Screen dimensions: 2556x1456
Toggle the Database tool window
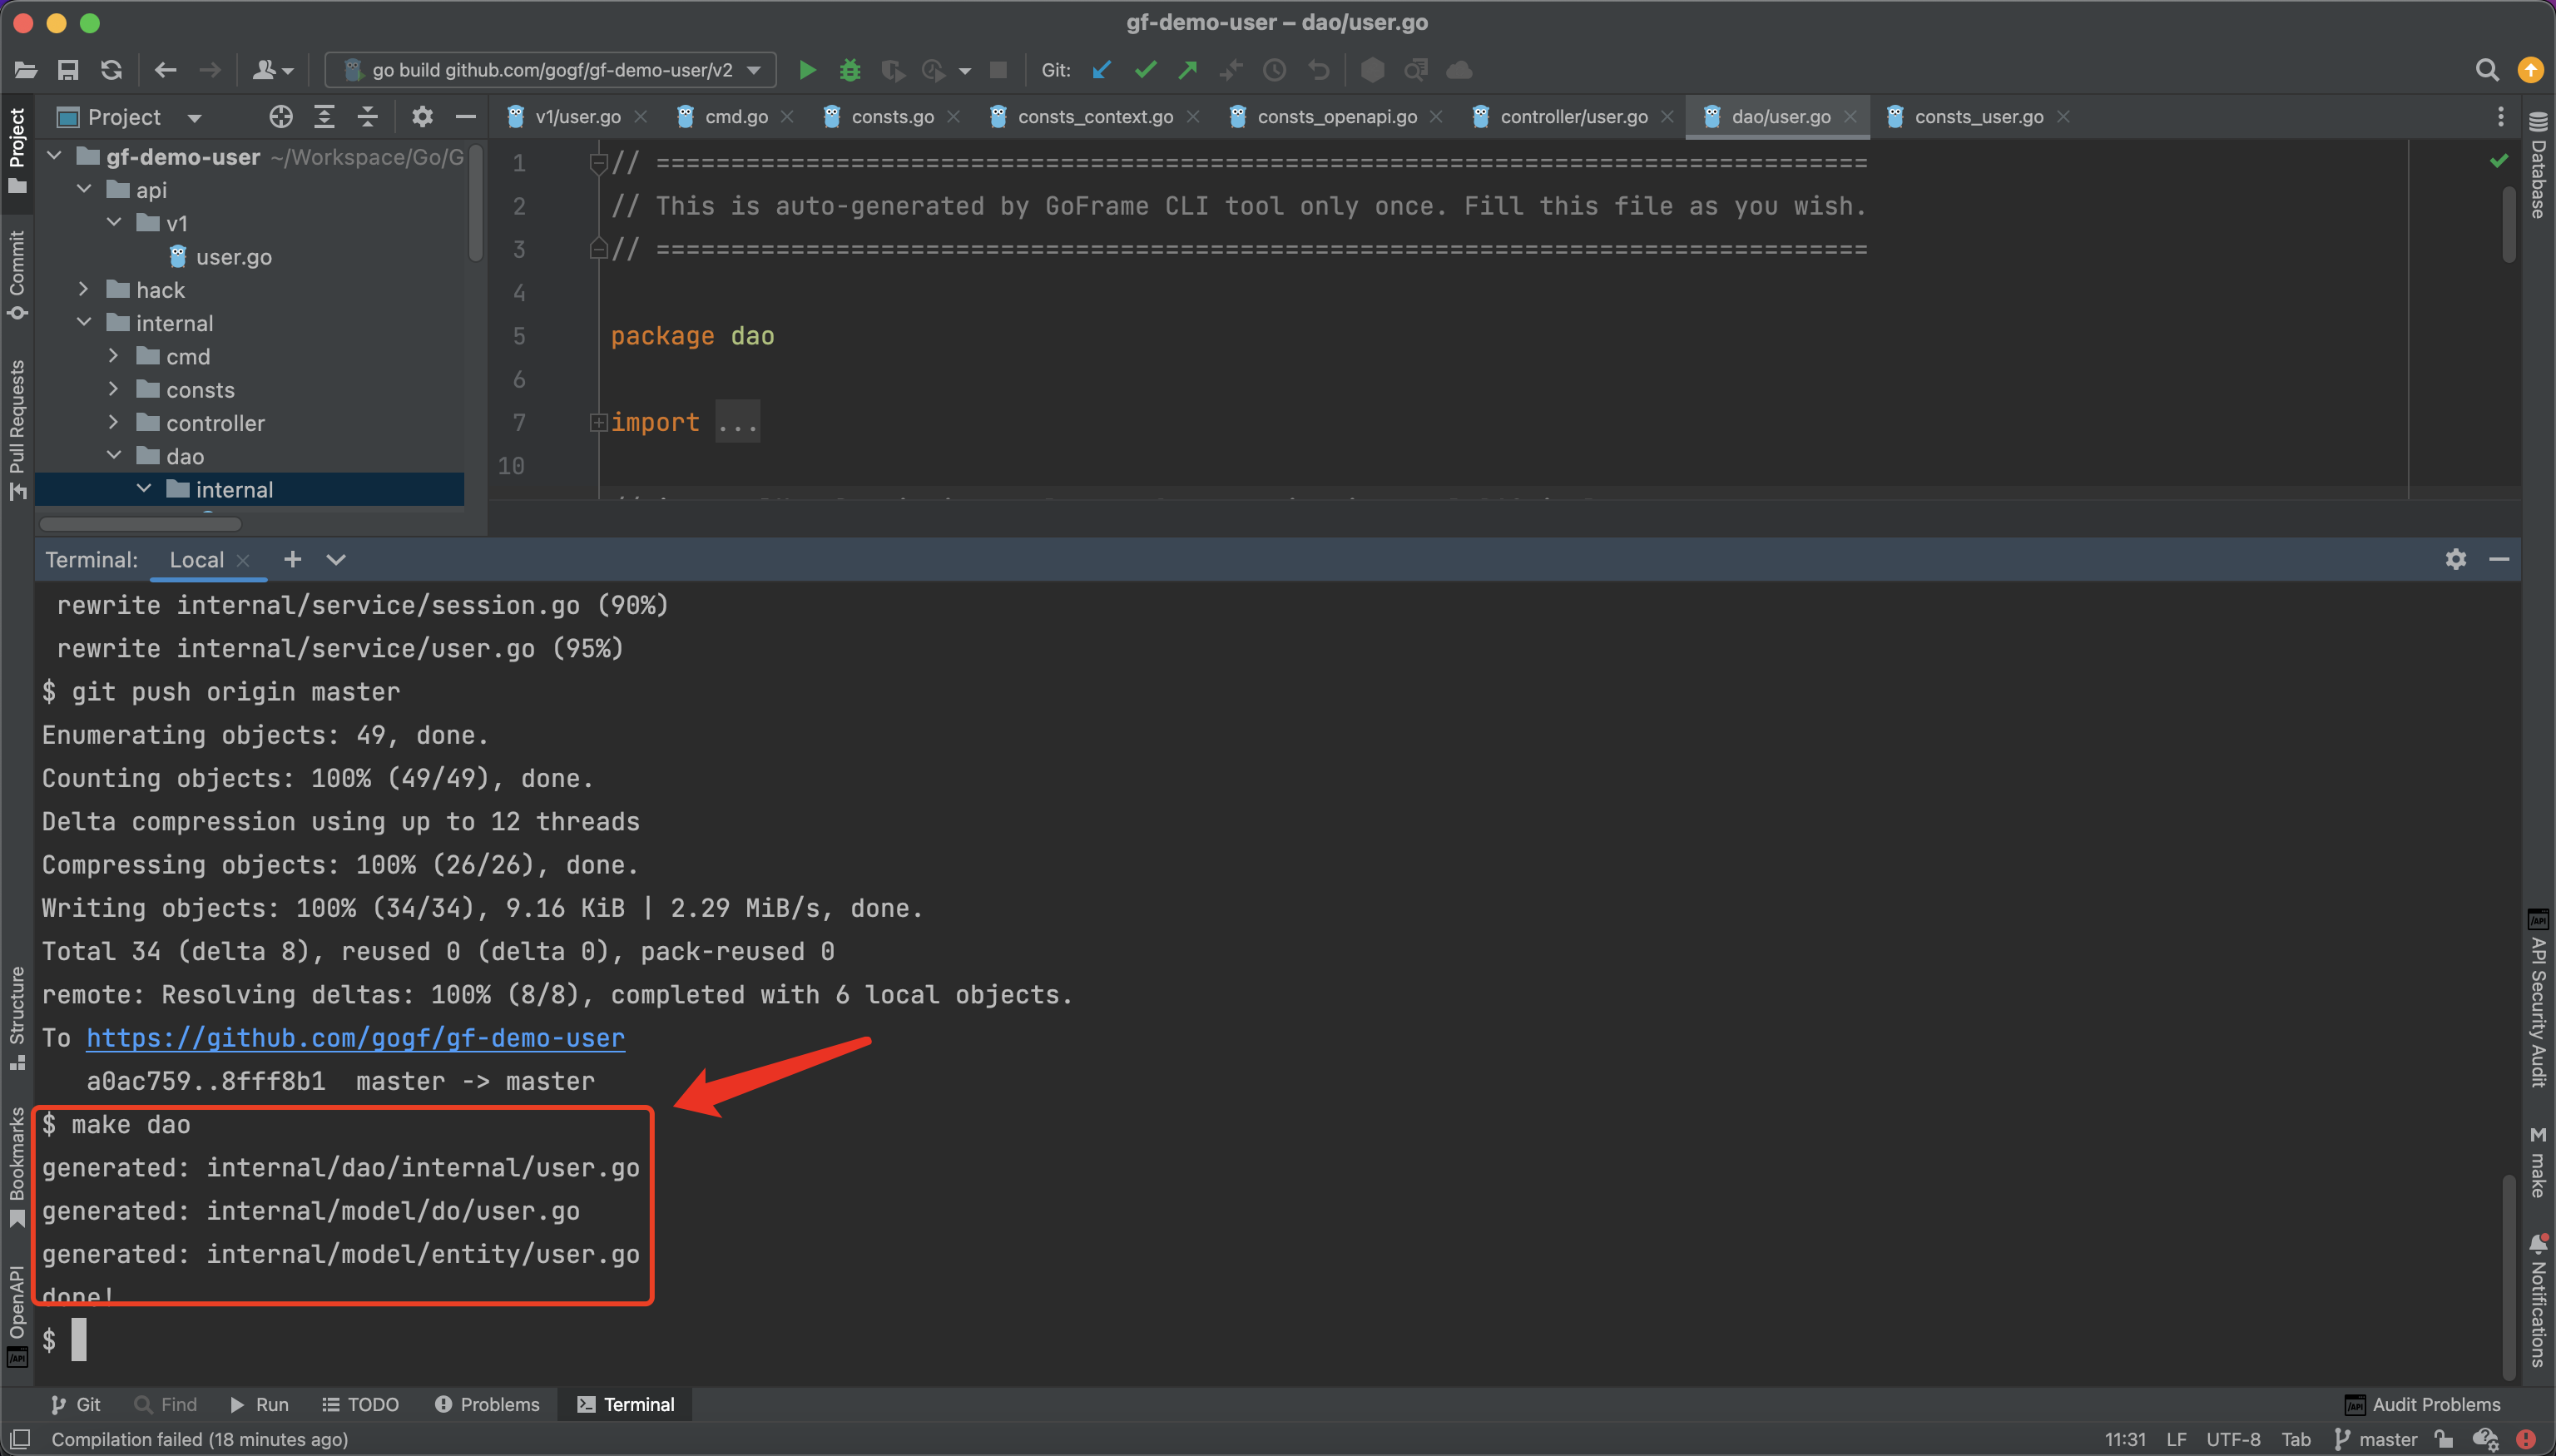(x=2538, y=165)
